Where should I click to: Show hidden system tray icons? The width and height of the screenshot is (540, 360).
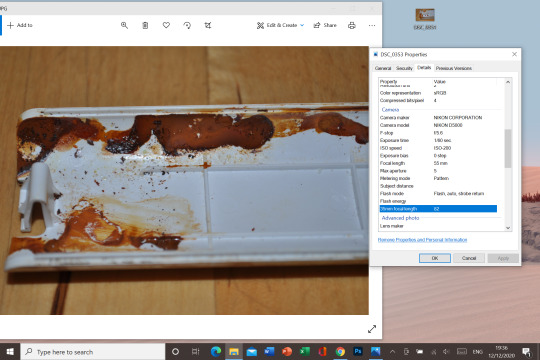392,352
